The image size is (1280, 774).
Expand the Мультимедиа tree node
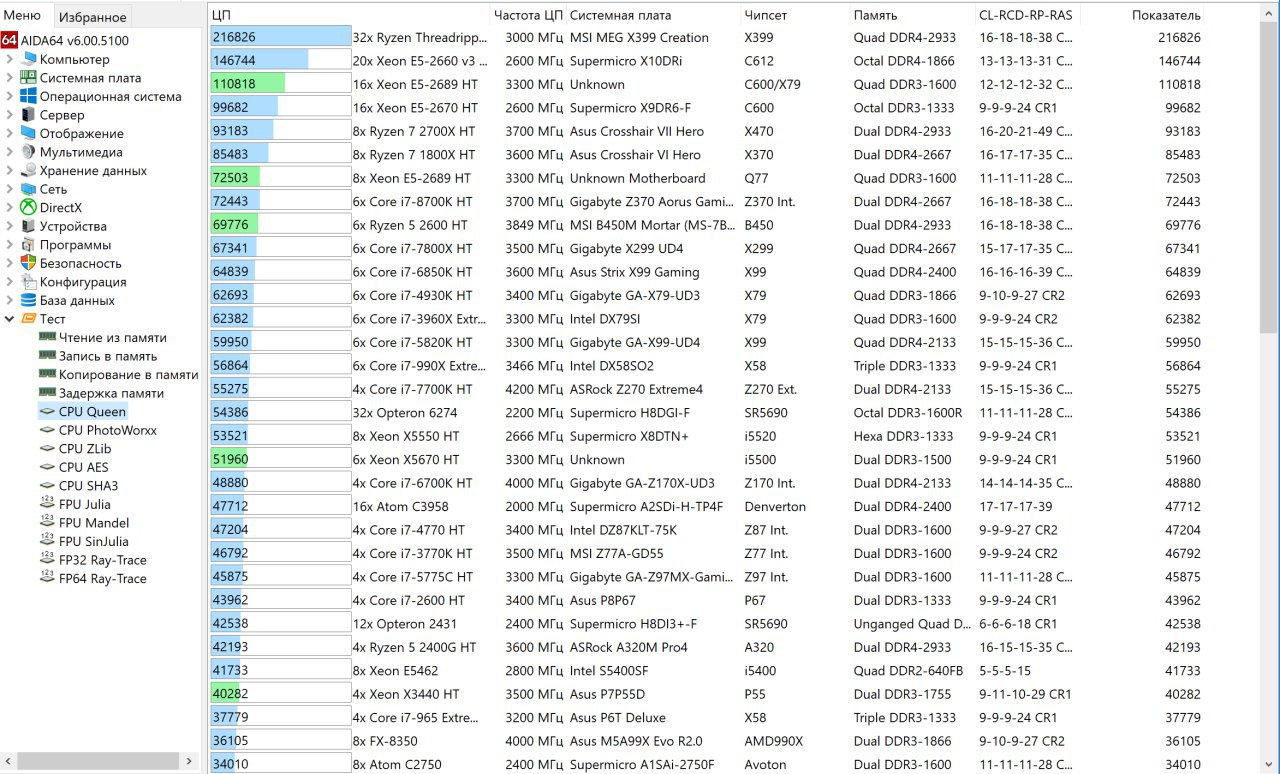10,152
